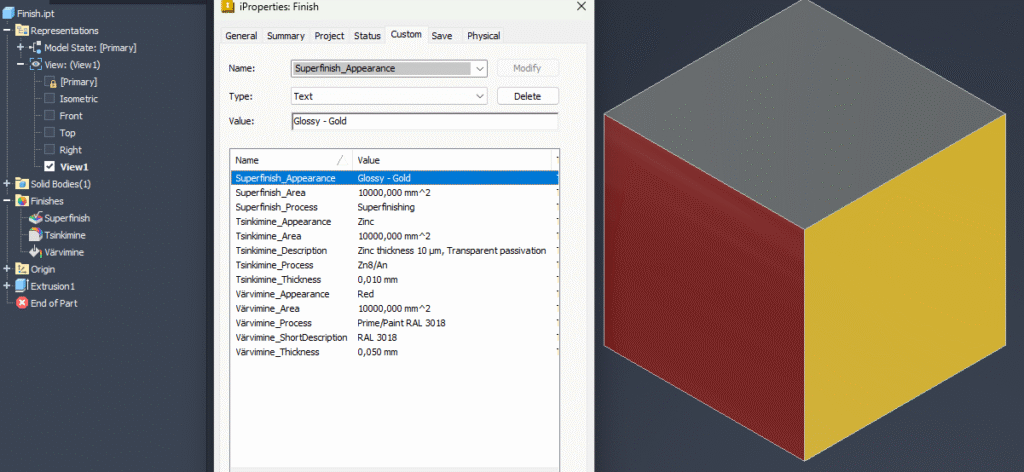
Task: Switch to the Physical tab
Action: (483, 36)
